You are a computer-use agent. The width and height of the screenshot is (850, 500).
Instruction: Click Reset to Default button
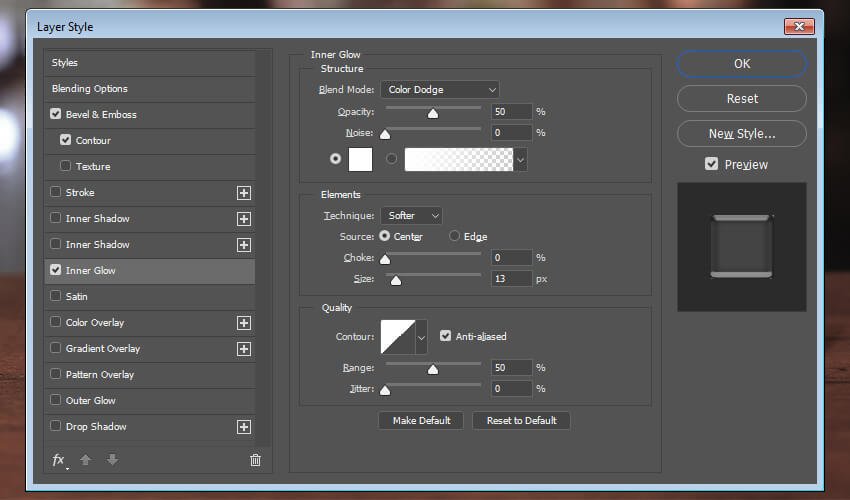coord(521,421)
